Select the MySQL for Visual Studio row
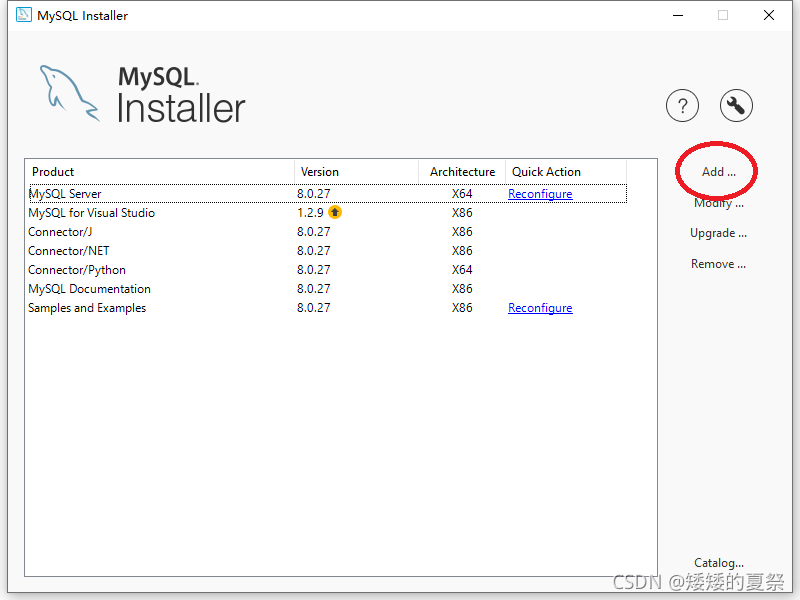 coord(328,213)
